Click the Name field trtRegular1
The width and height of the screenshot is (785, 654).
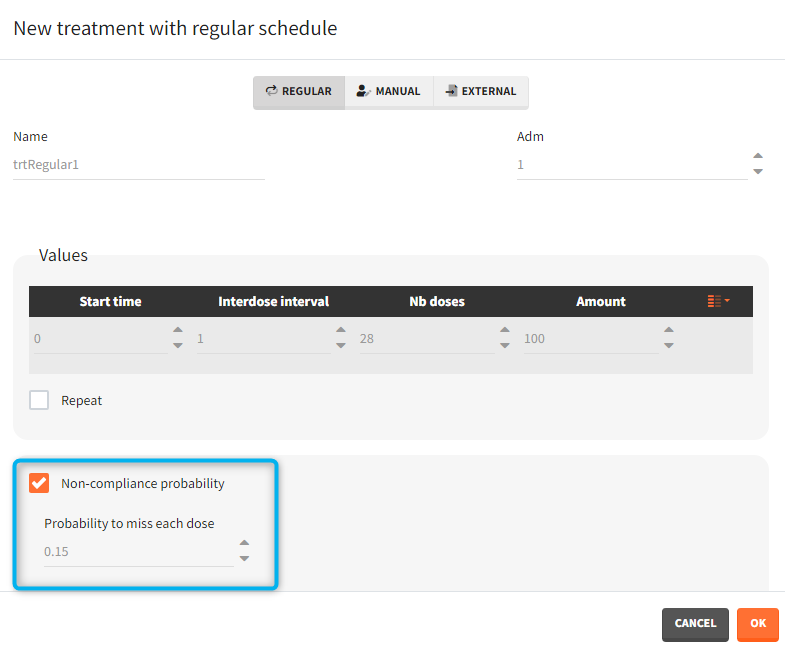click(x=138, y=165)
